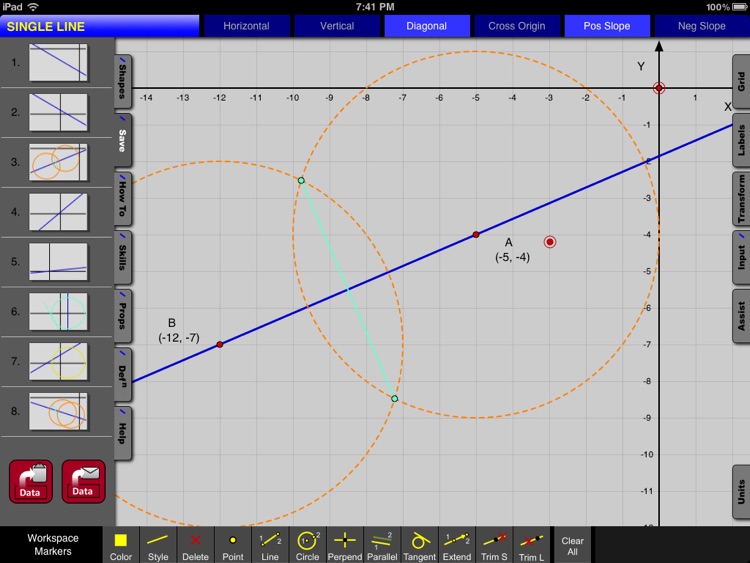Select the Point tool
The image size is (750, 563).
tap(233, 545)
